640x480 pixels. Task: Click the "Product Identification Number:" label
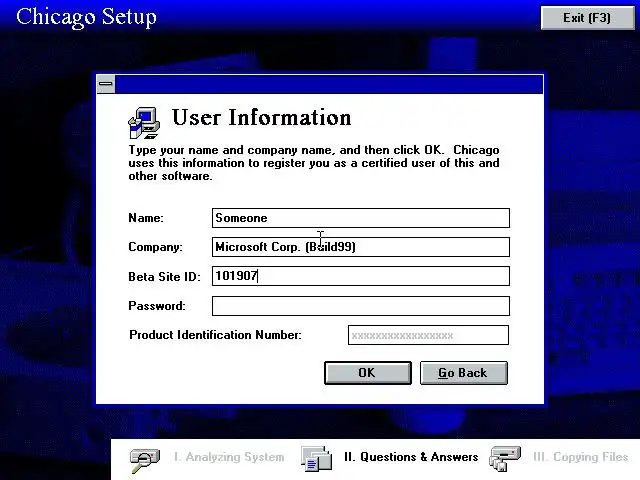tap(215, 335)
